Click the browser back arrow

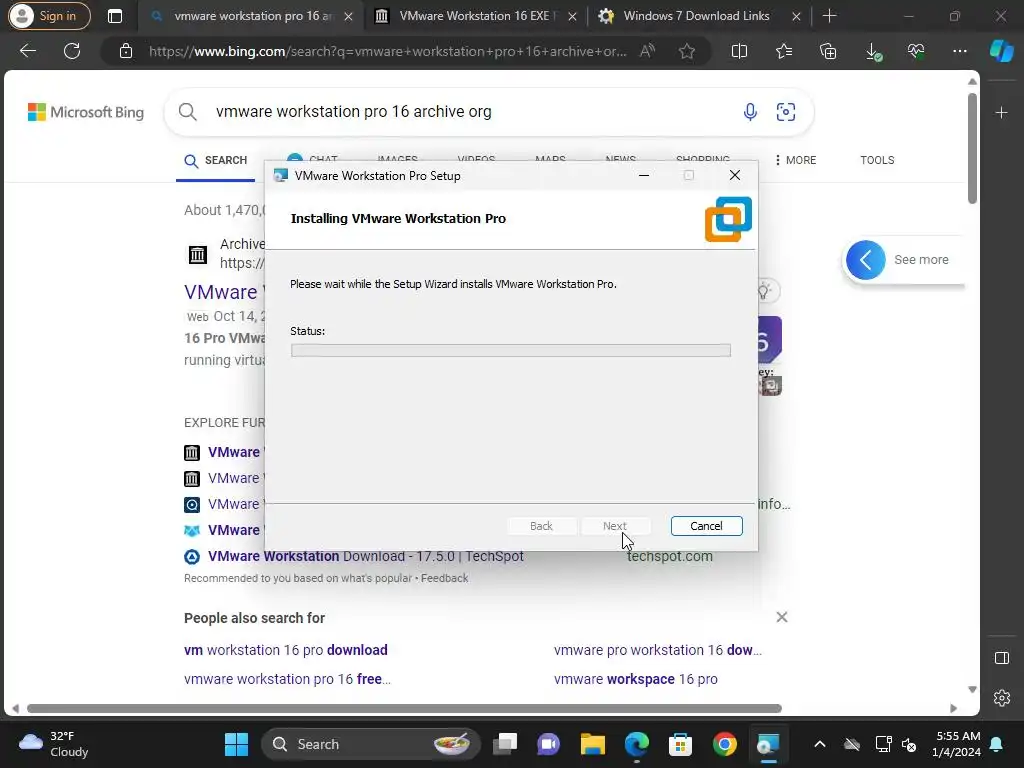(28, 51)
